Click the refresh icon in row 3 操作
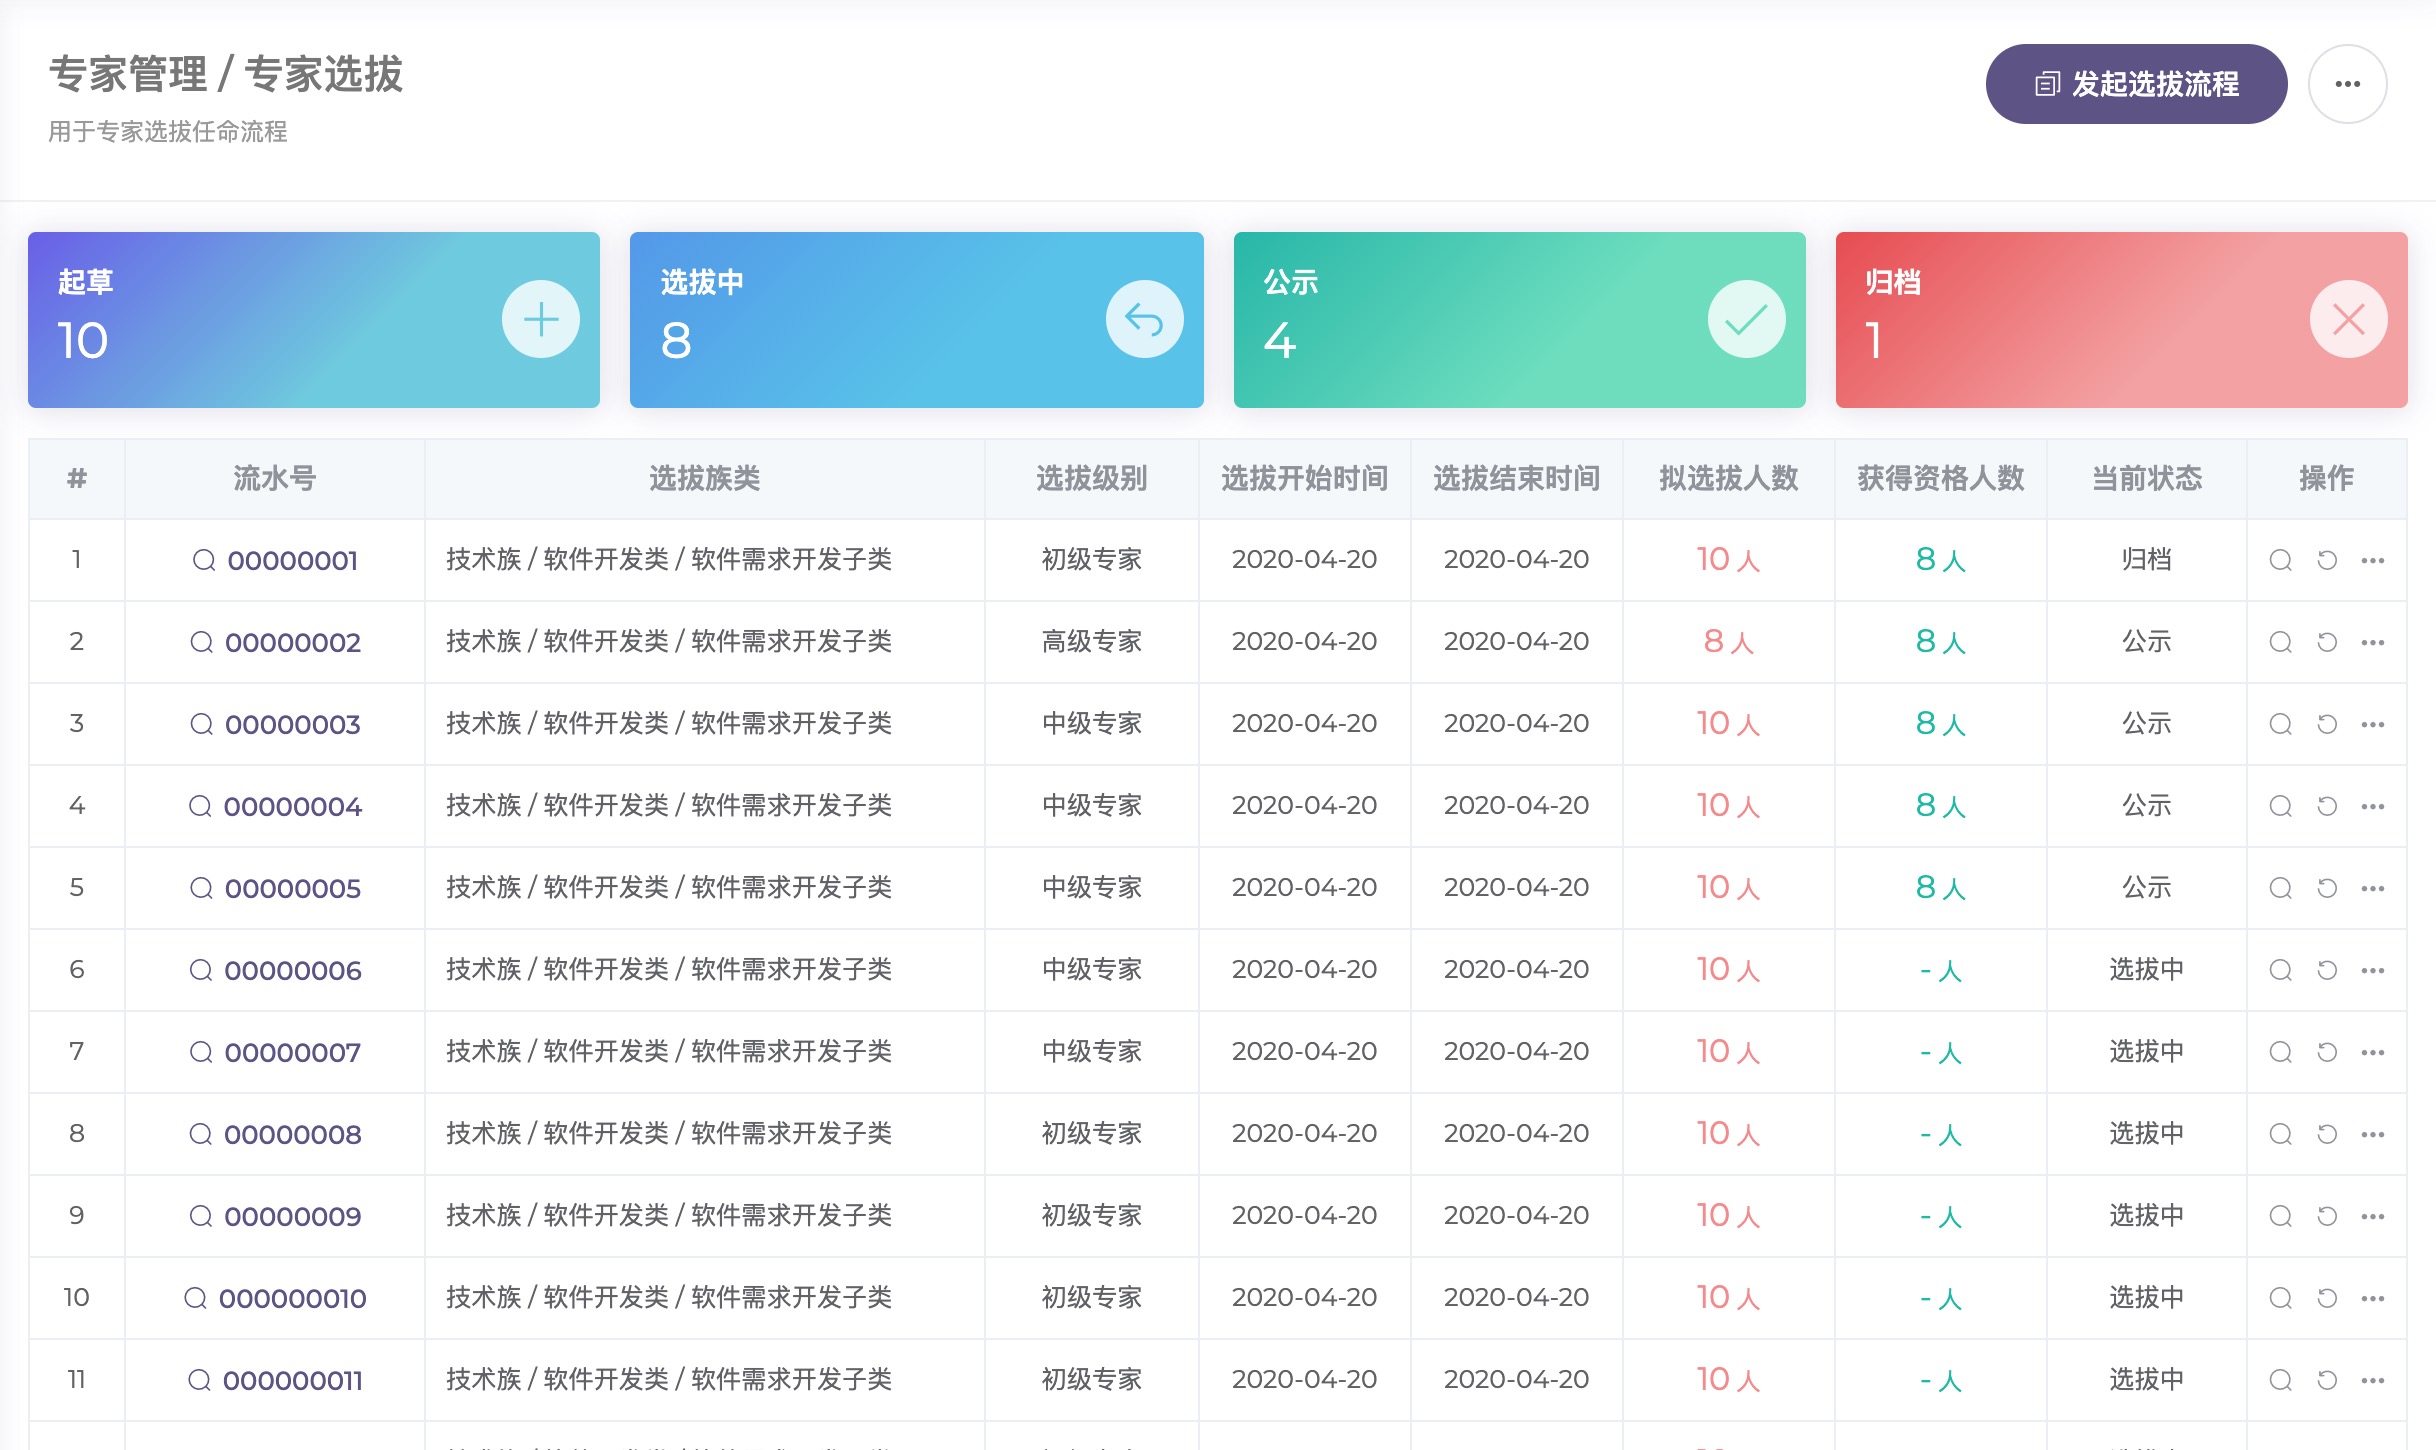 [x=2327, y=724]
